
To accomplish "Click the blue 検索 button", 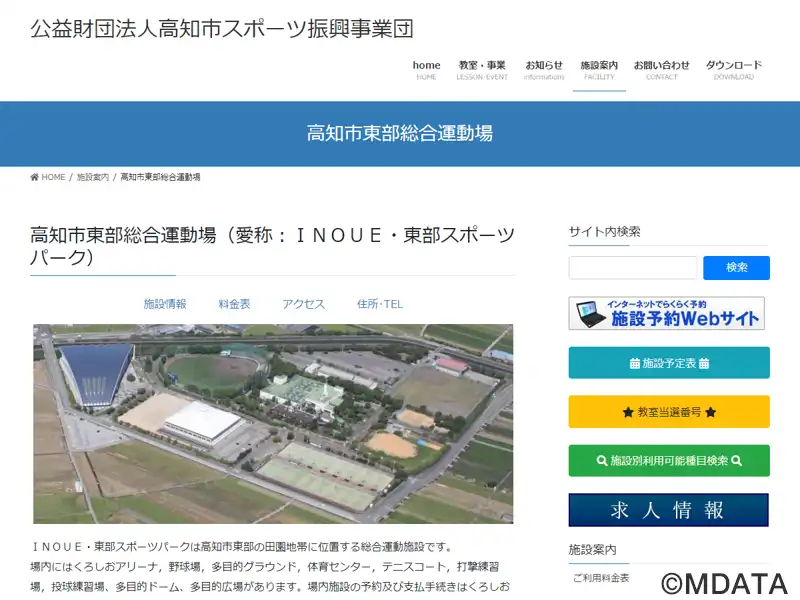I will point(736,268).
